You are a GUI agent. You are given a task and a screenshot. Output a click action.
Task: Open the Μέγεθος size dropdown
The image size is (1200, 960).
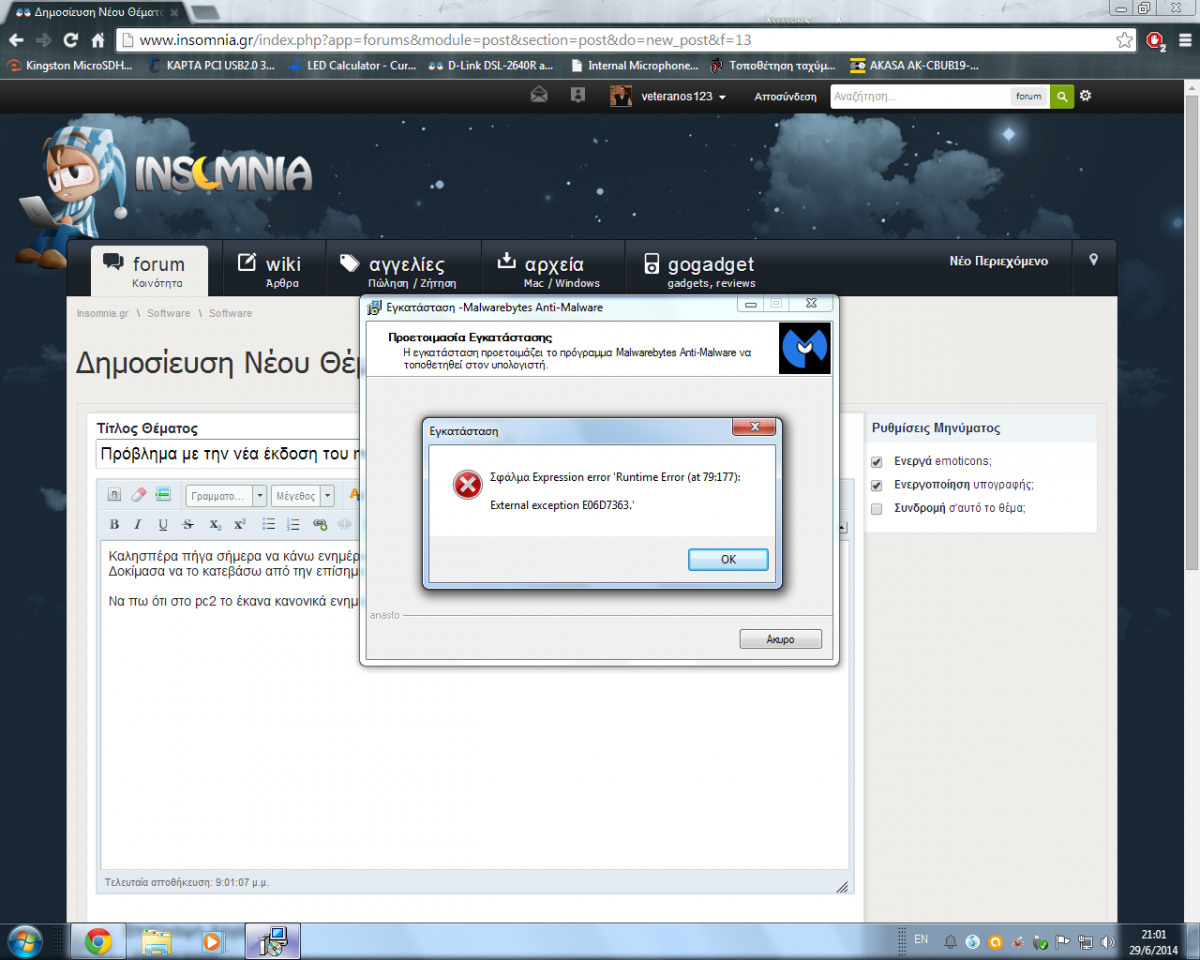(x=303, y=495)
